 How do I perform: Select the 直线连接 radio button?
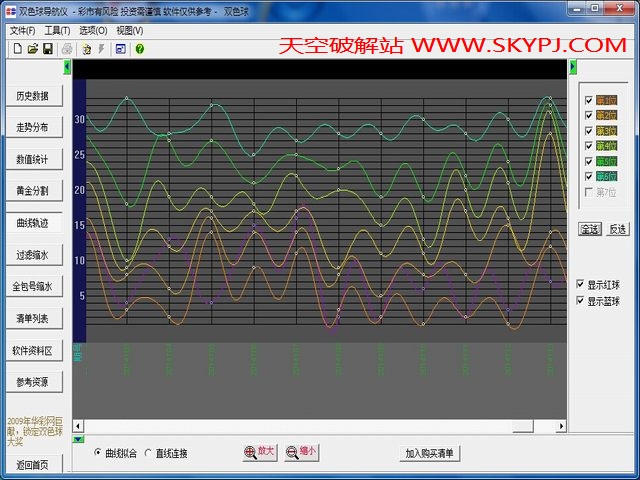point(148,453)
